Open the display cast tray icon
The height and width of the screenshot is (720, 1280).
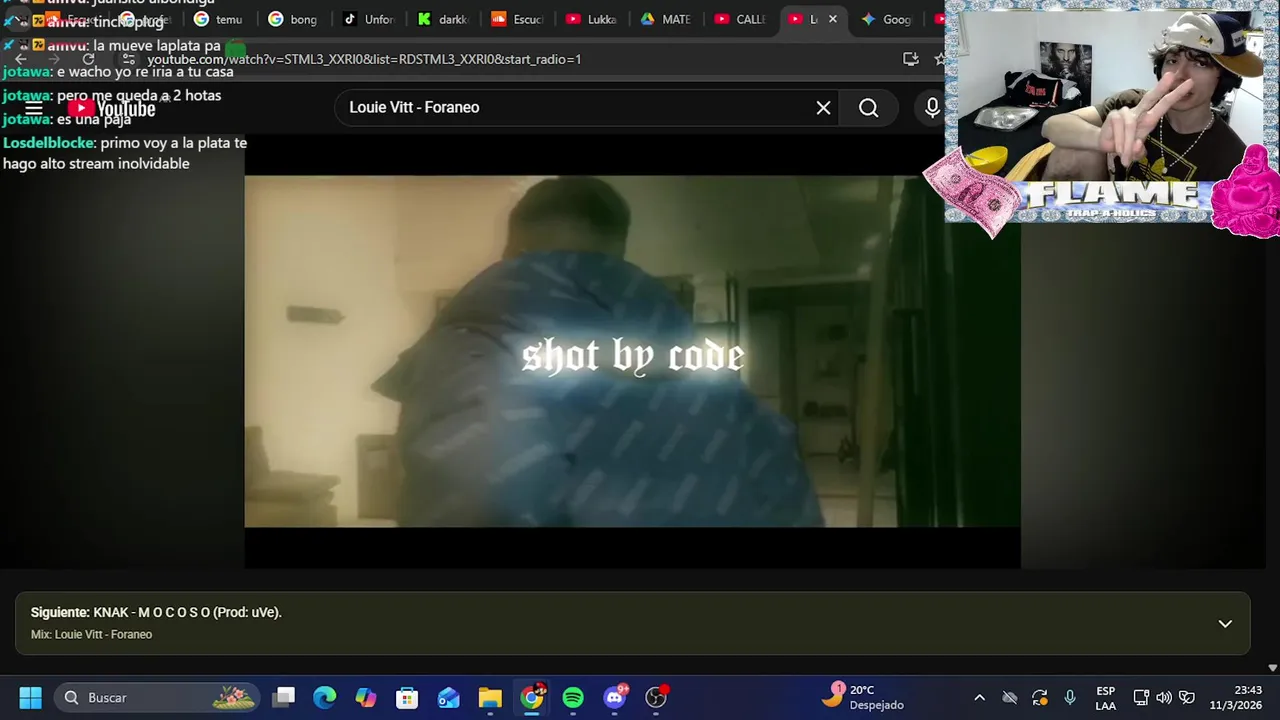1141,697
